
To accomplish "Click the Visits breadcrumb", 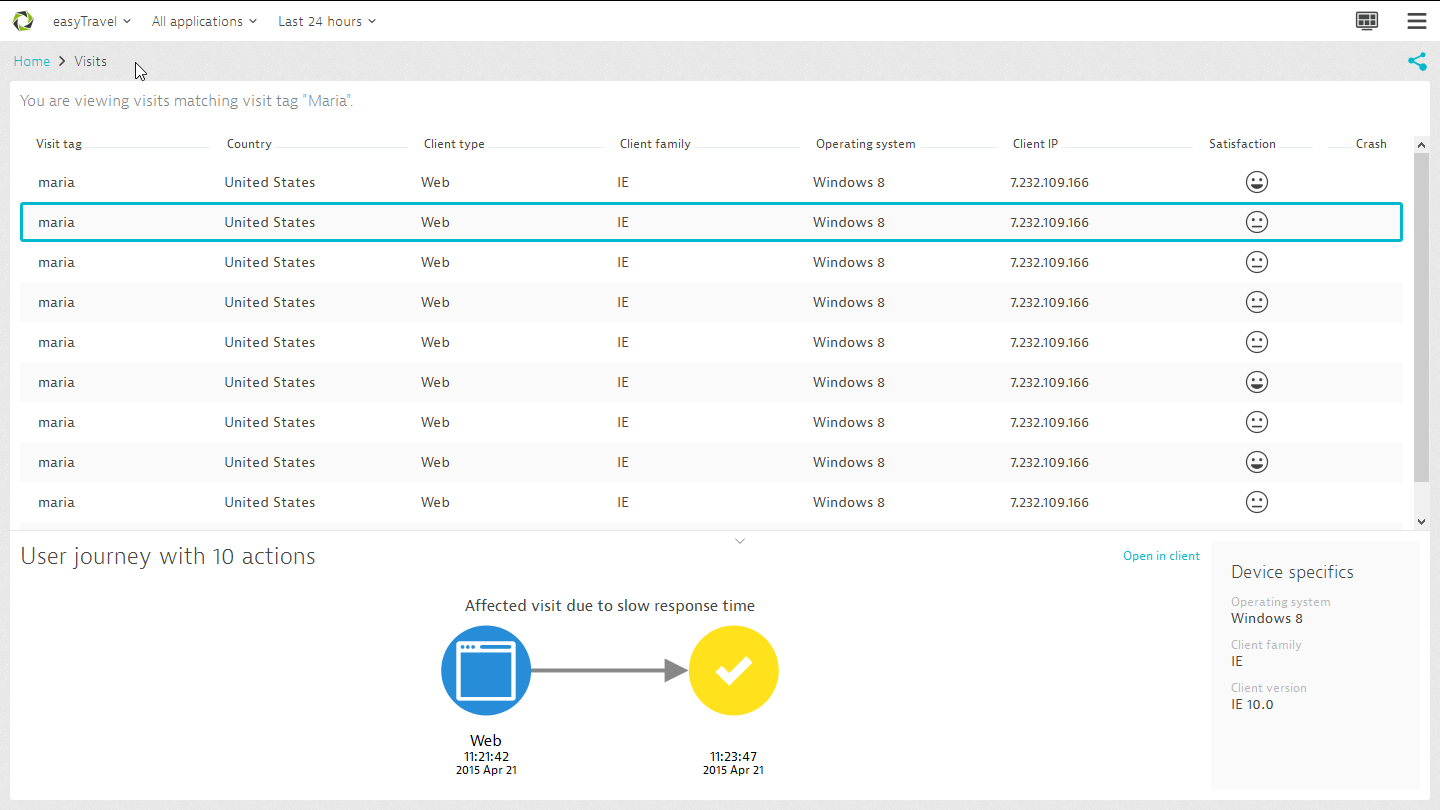I will coord(90,61).
